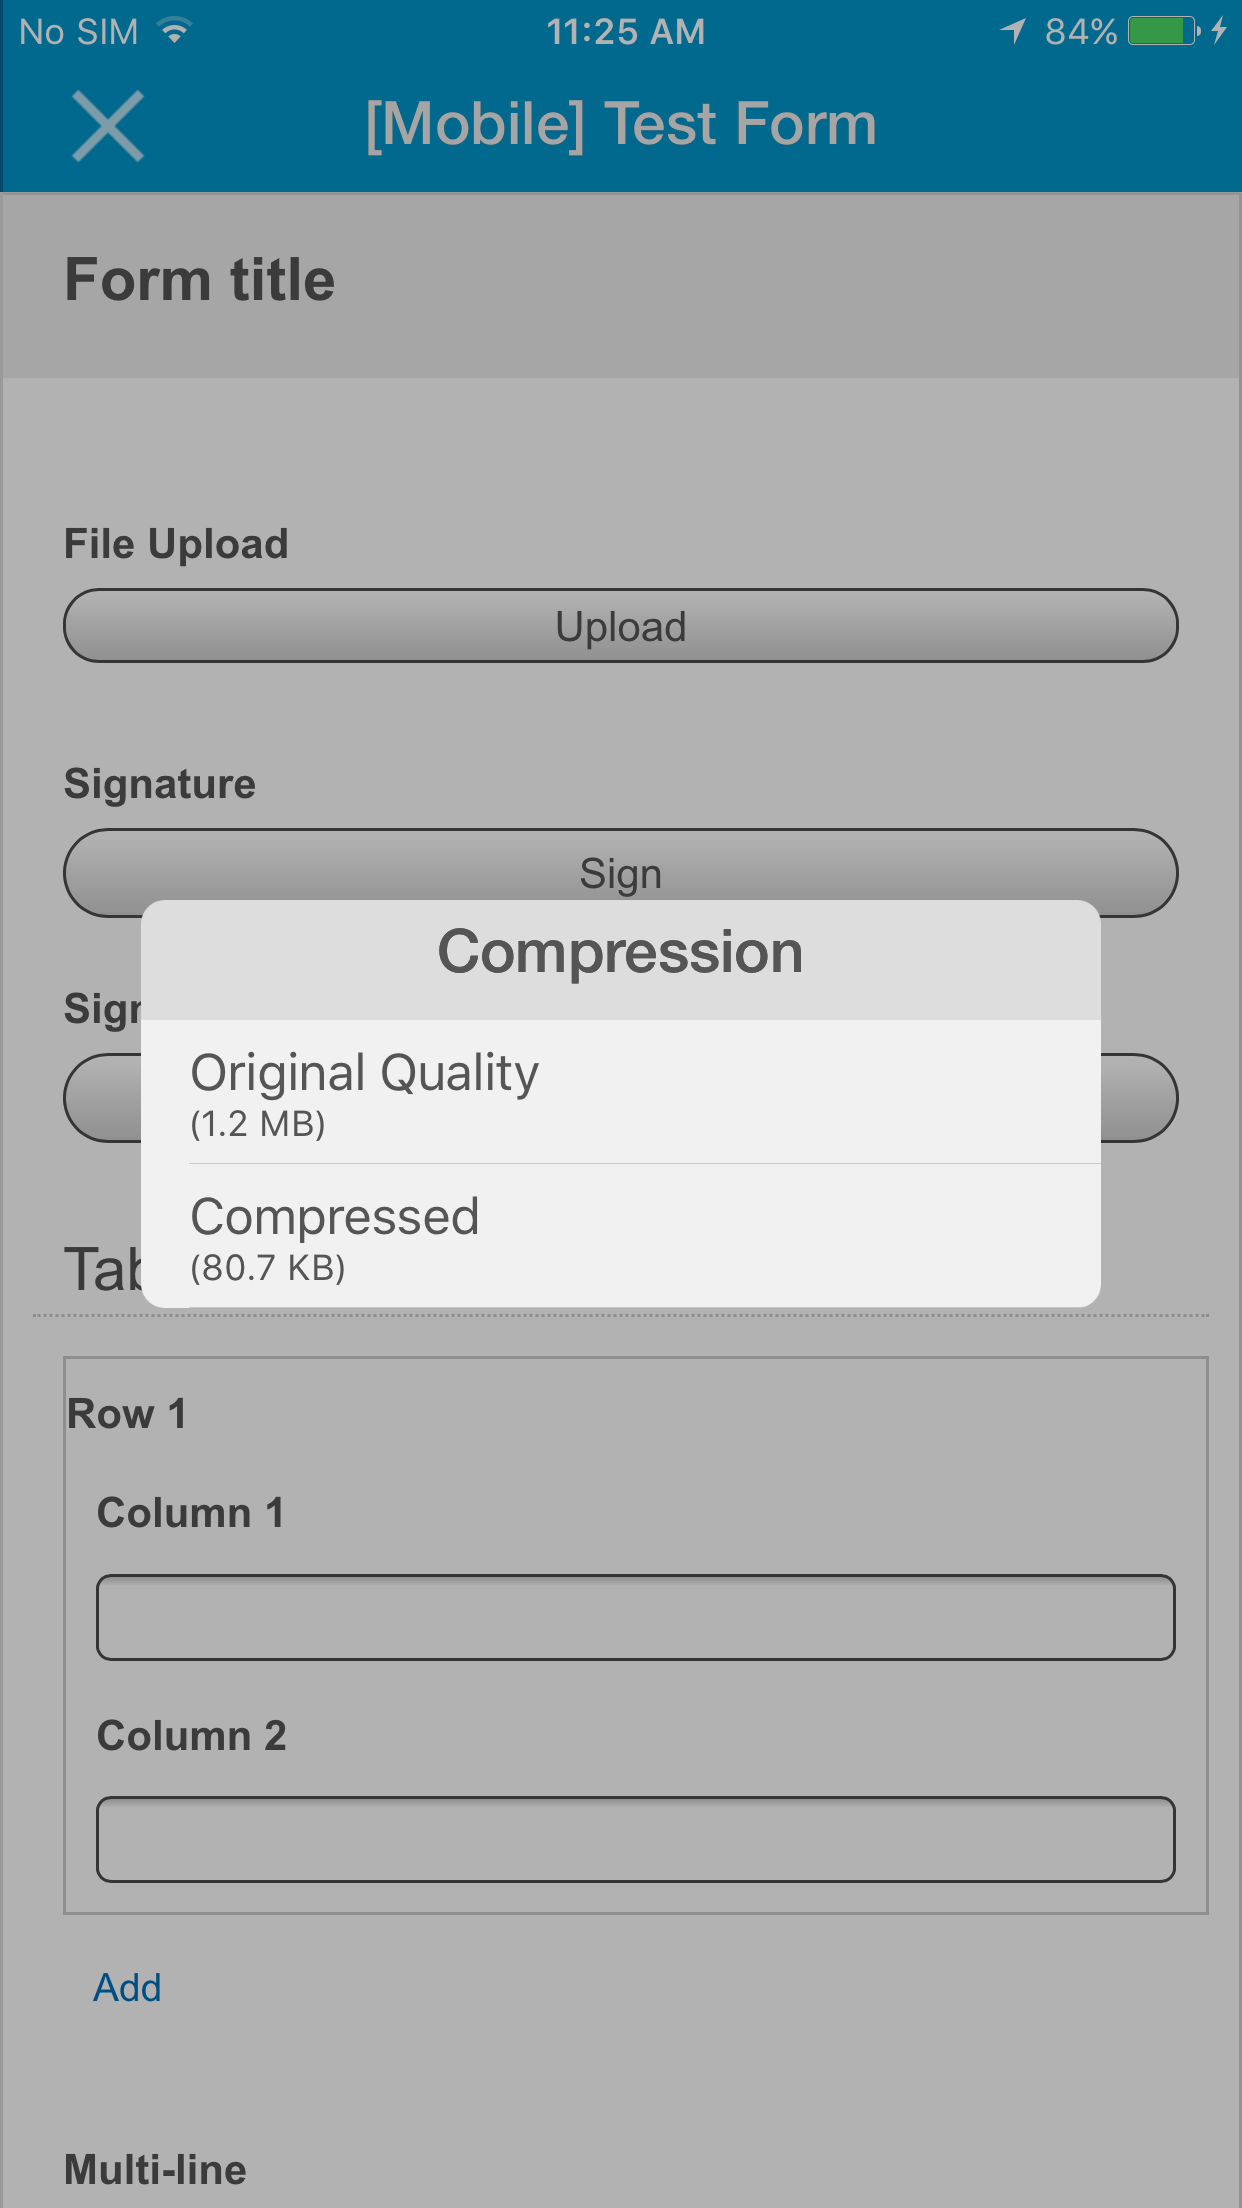Tap the Compression dialog header

tap(620, 952)
